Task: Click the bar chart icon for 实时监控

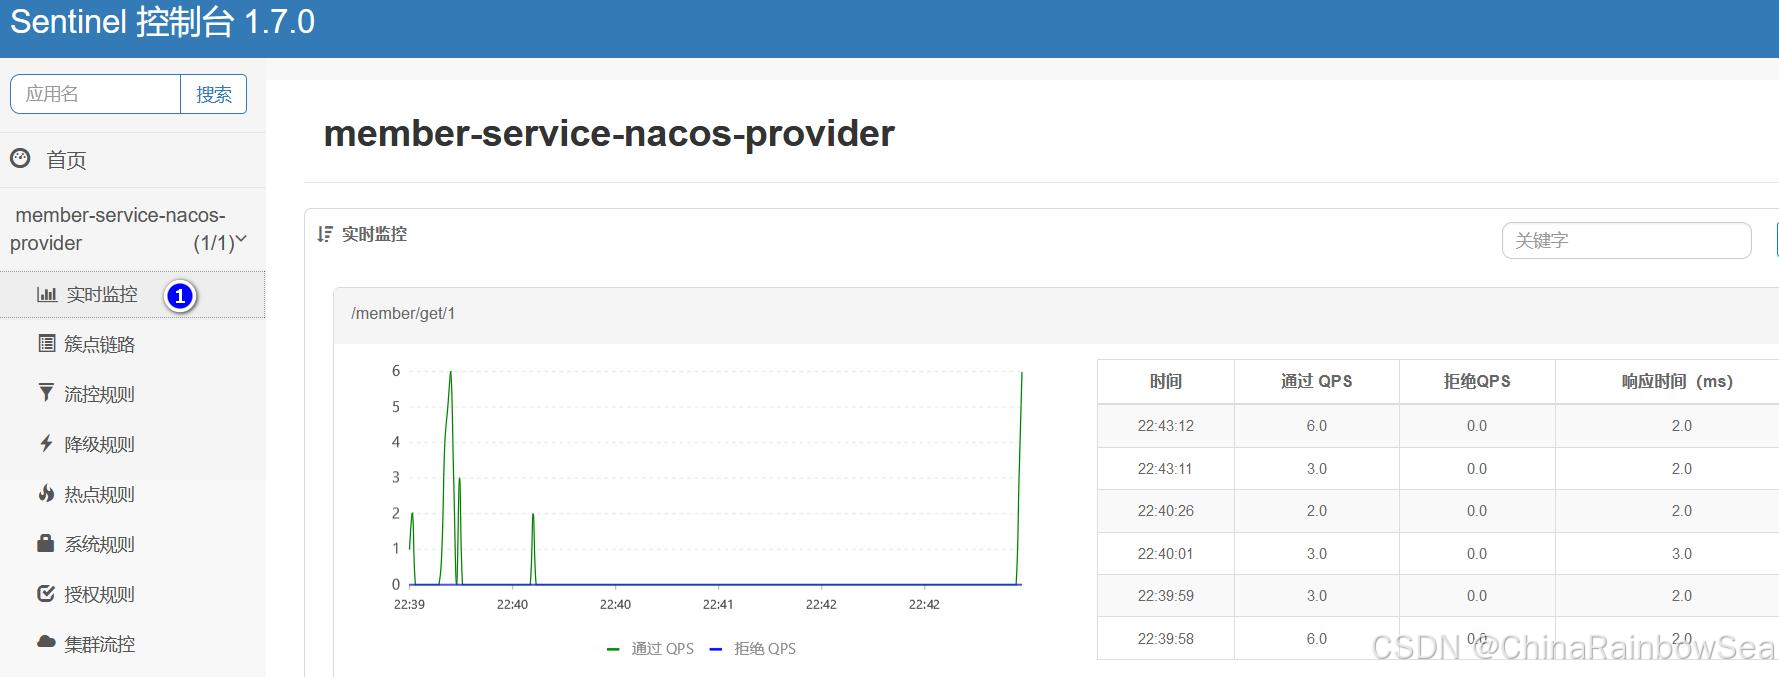Action: tap(46, 294)
